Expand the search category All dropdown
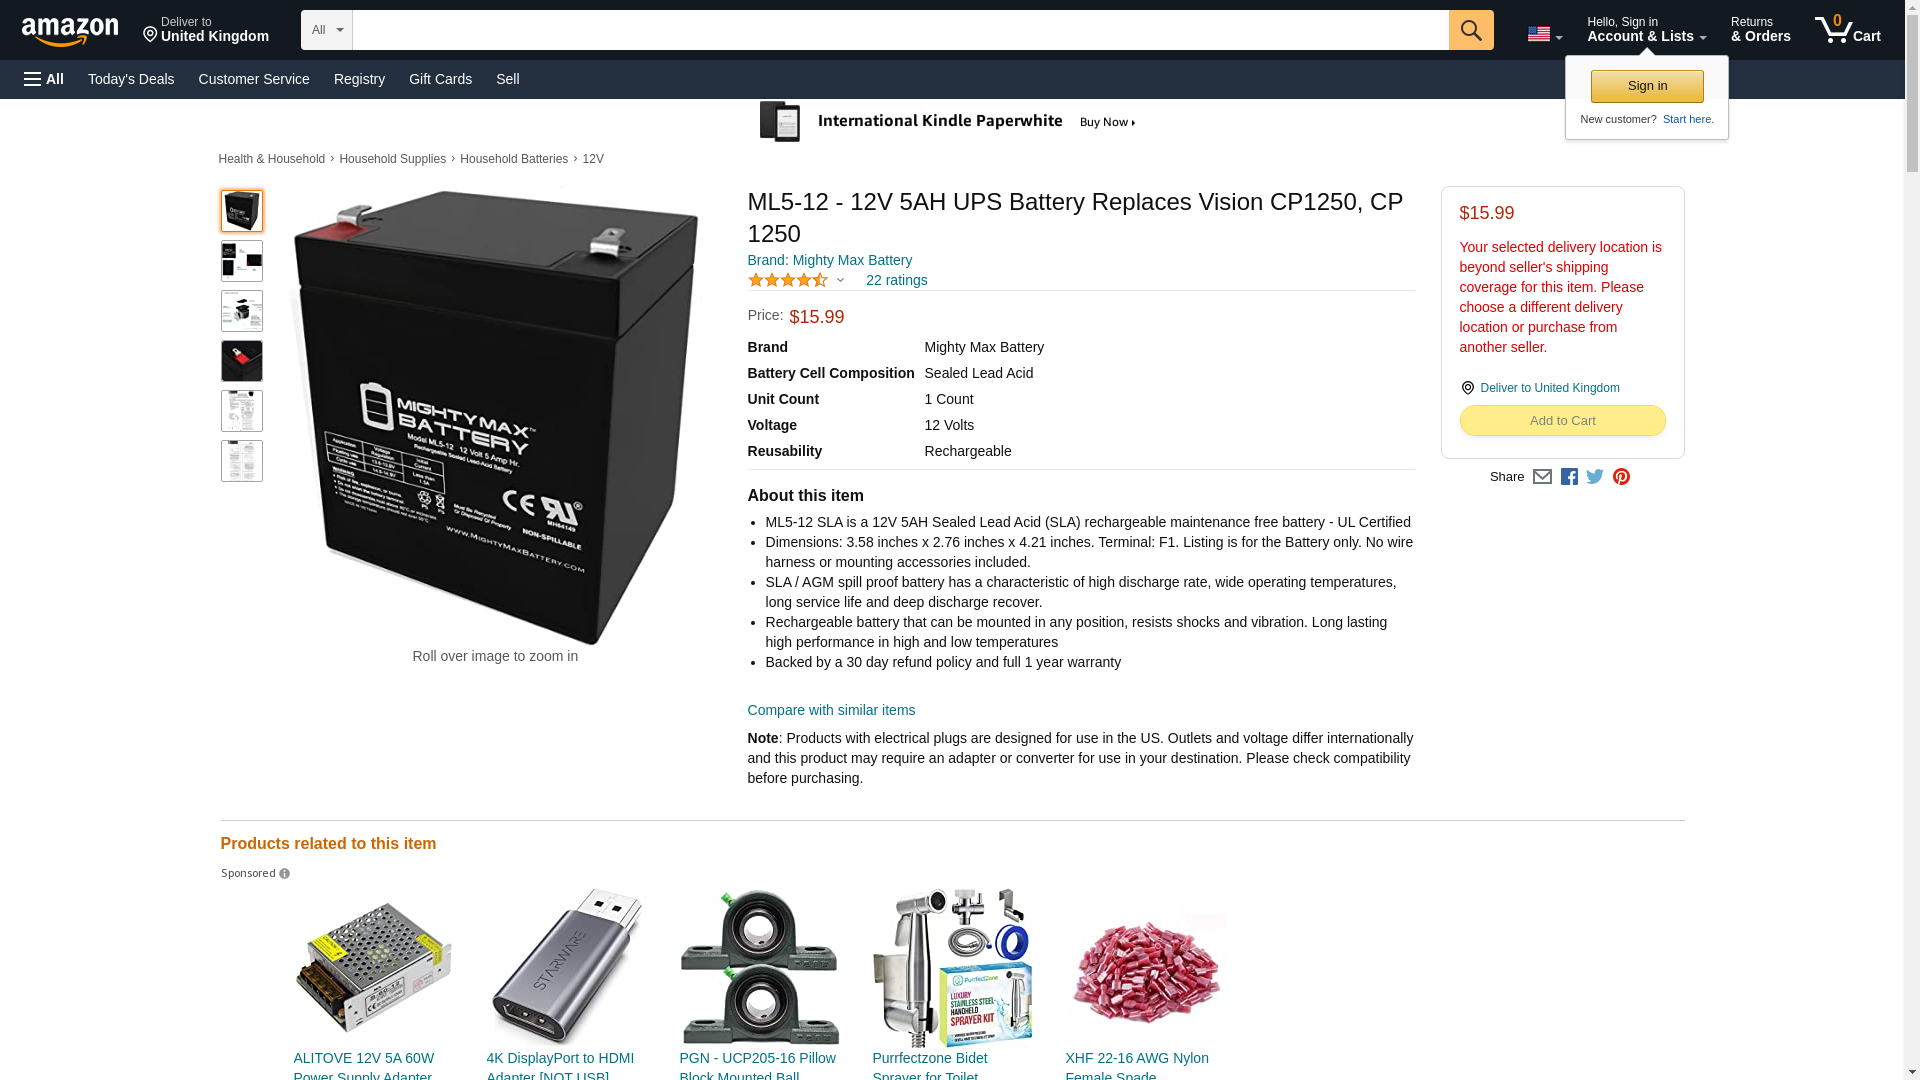The image size is (1920, 1080). click(327, 30)
